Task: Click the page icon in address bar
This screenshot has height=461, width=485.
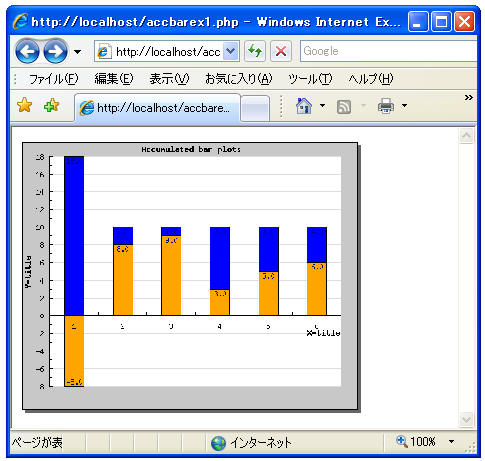Action: 104,52
